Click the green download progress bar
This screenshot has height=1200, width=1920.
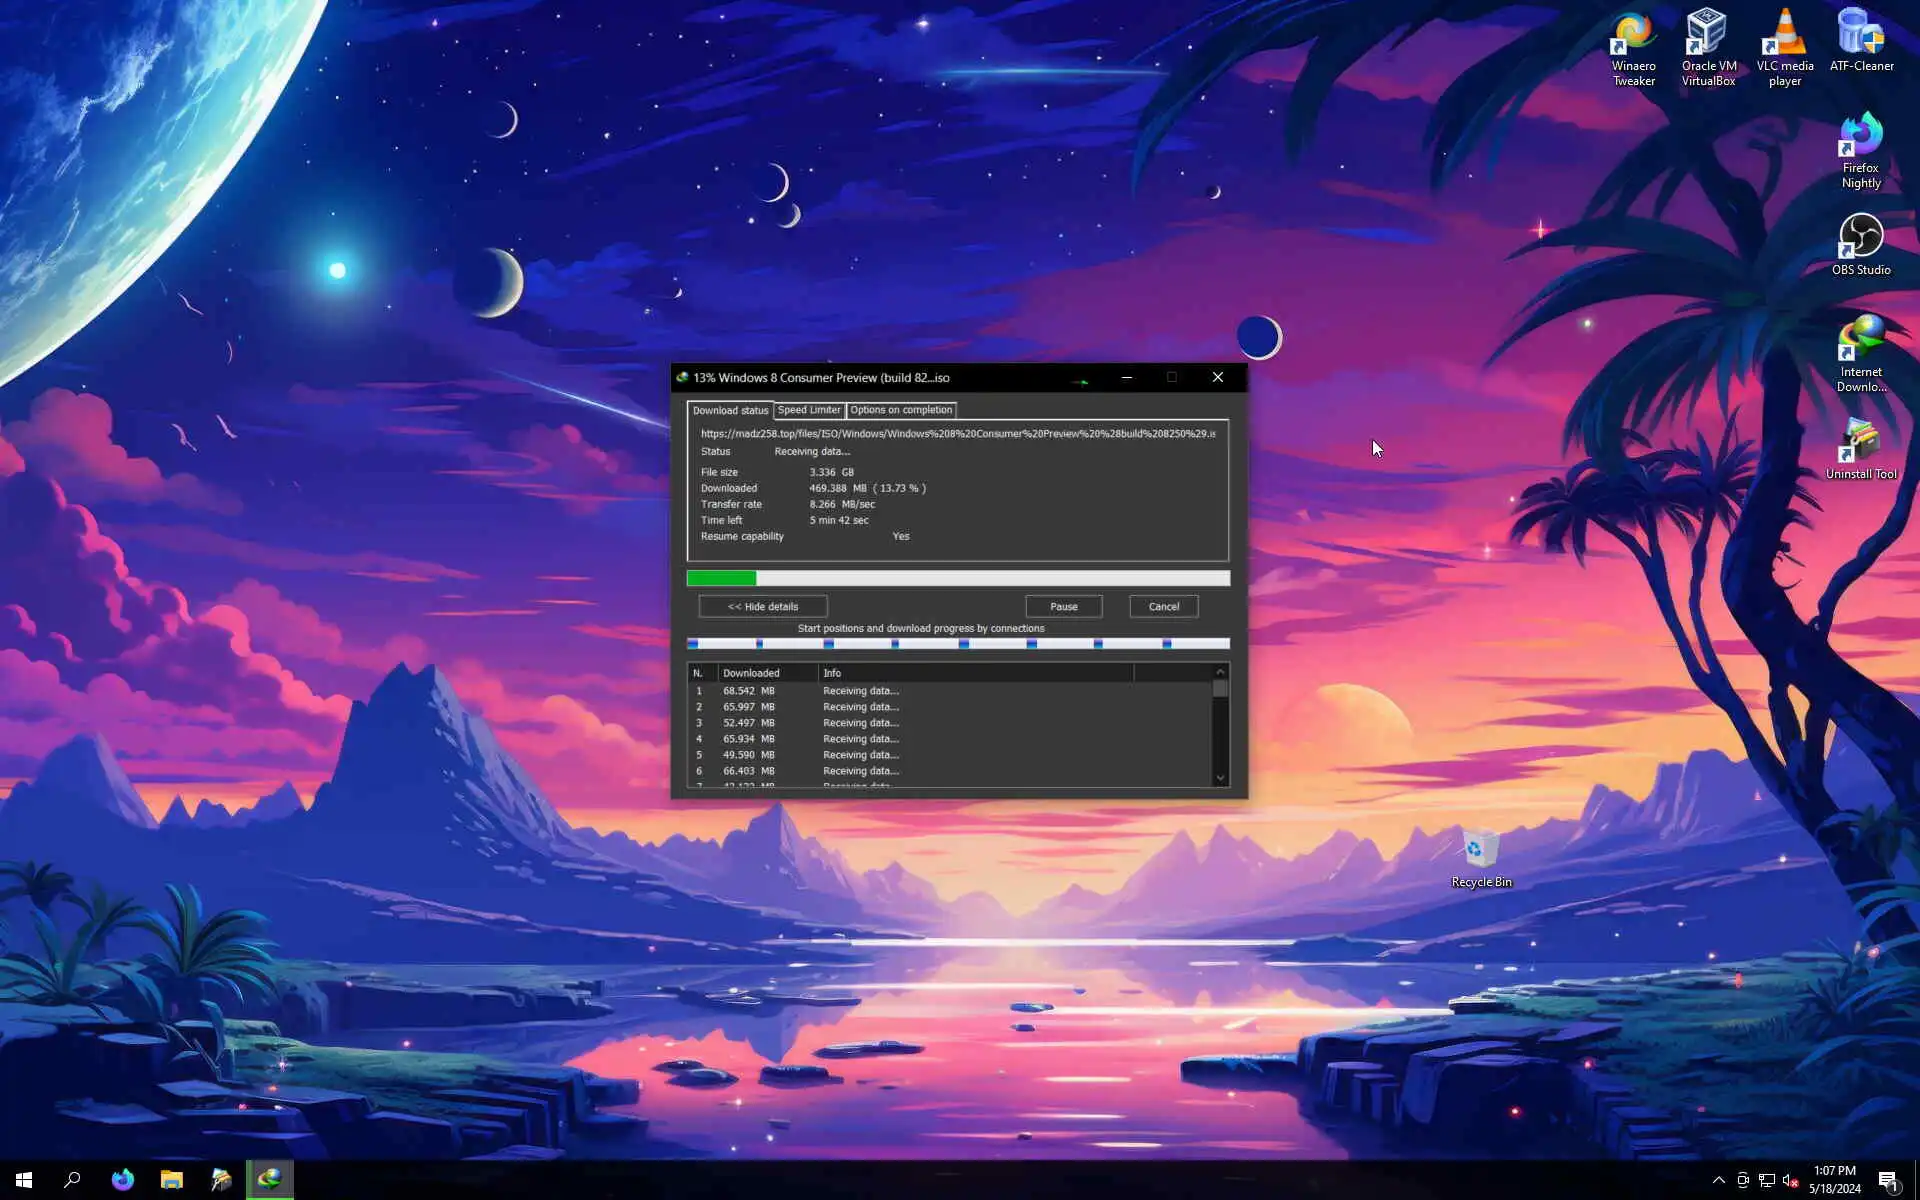coord(721,578)
